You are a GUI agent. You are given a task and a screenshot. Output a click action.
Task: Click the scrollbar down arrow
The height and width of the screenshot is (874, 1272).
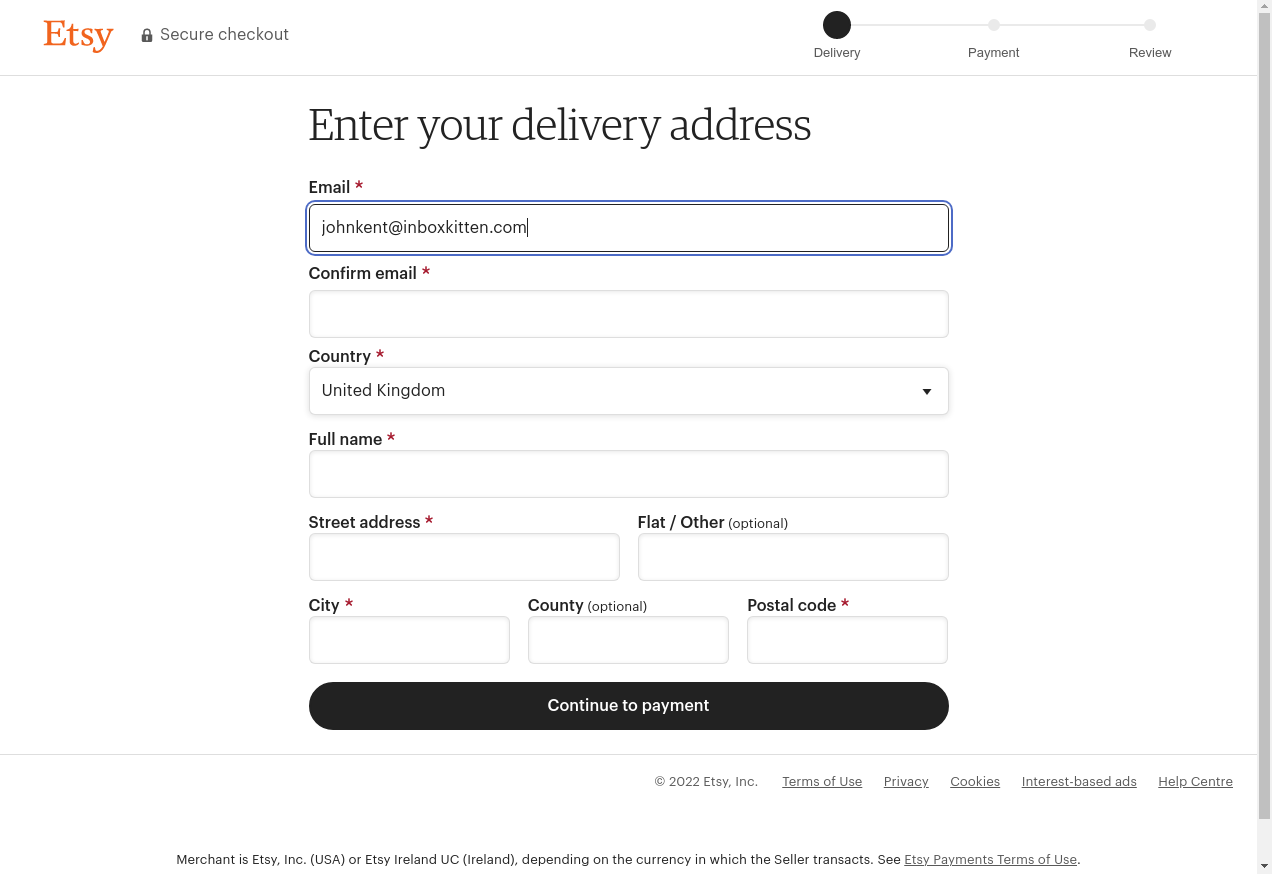click(1264, 865)
